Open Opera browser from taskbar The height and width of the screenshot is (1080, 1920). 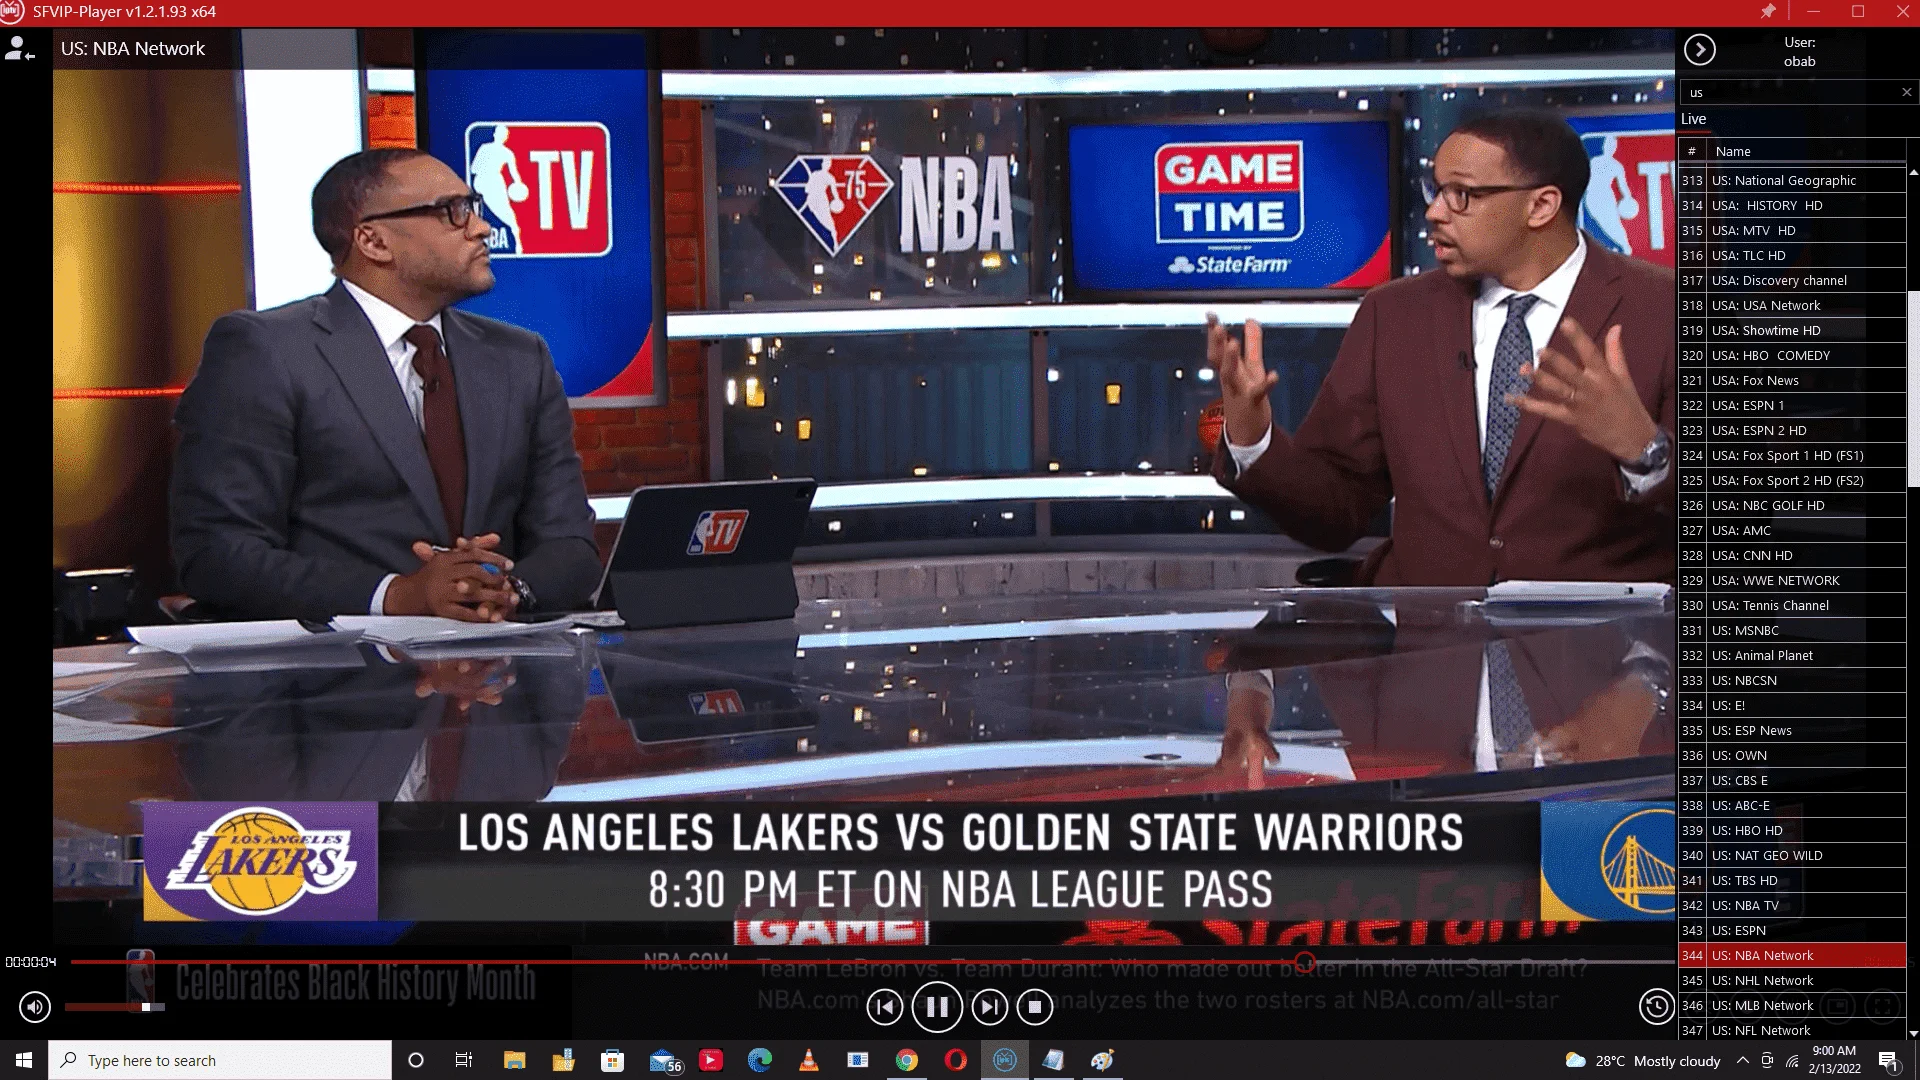pos(956,1060)
